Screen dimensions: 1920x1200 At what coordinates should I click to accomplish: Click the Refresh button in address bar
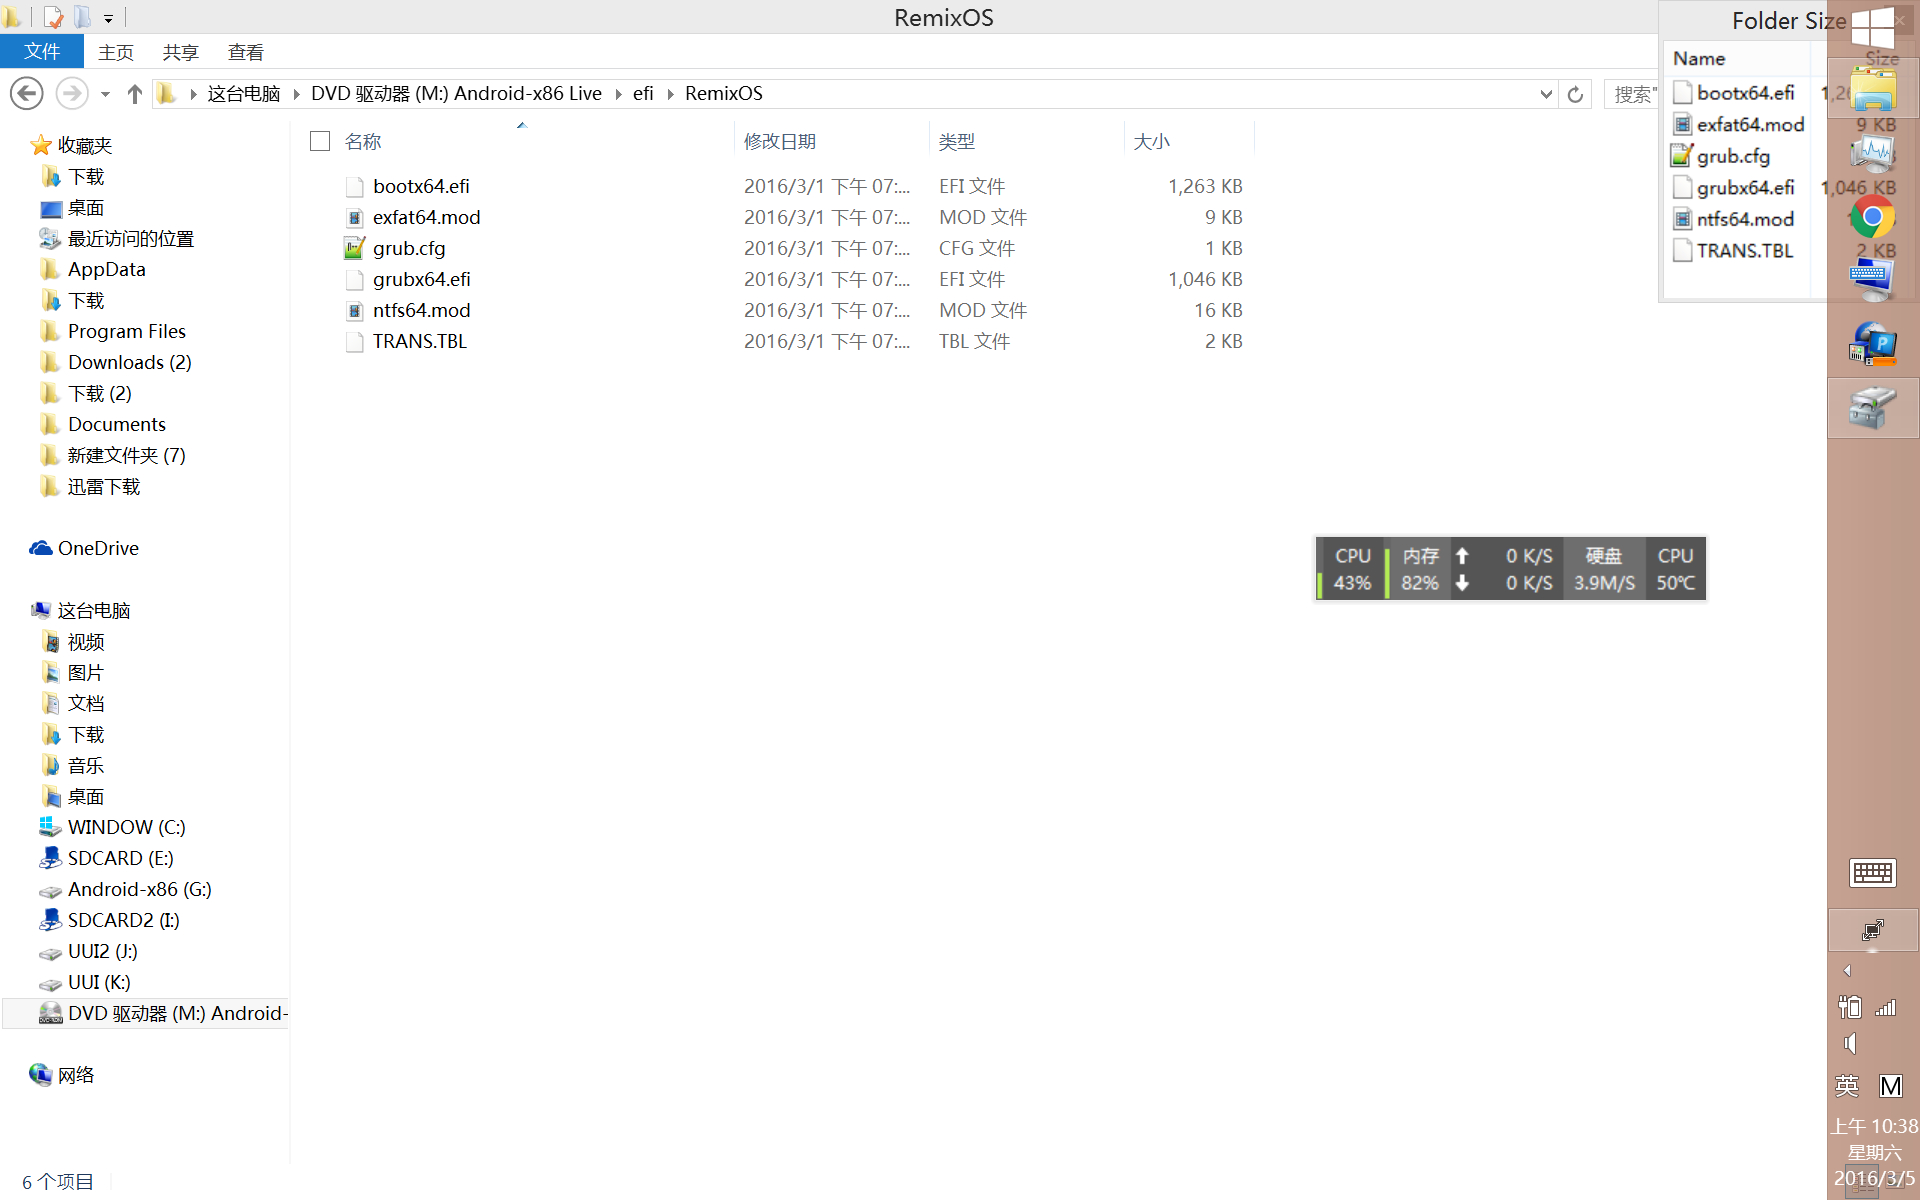(x=1575, y=94)
